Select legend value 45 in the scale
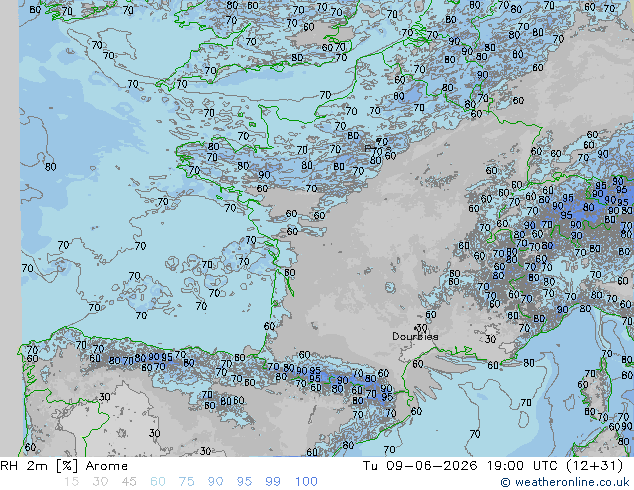 pyautogui.click(x=129, y=482)
